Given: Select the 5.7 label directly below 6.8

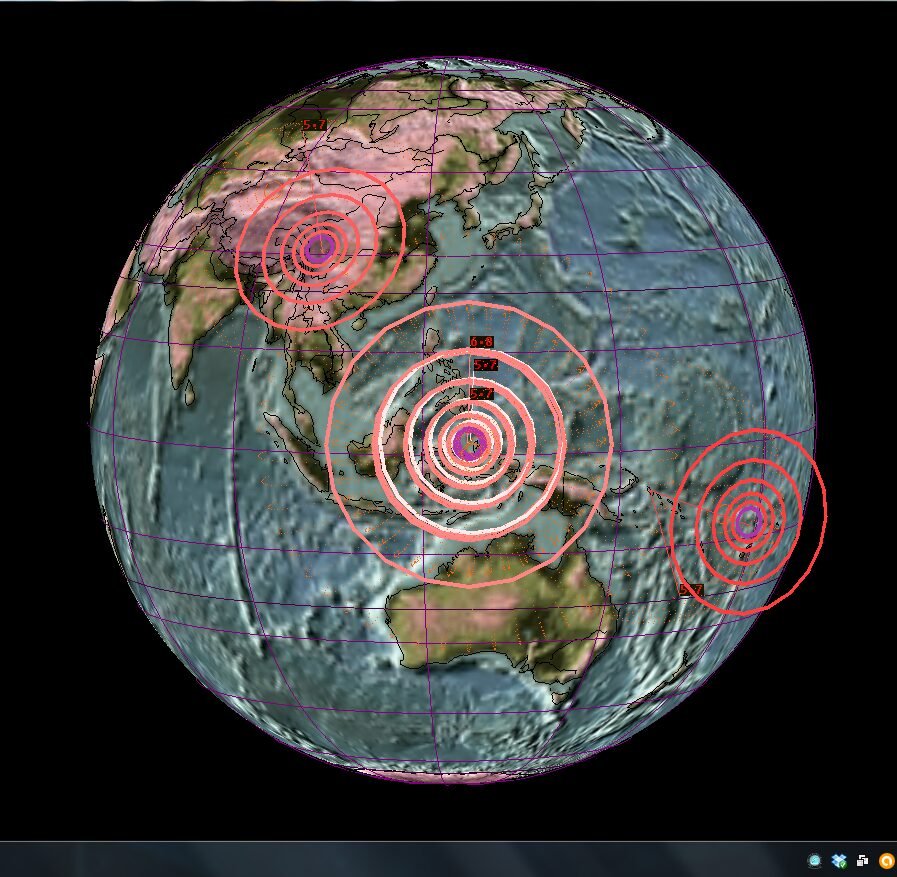Looking at the screenshot, I should (x=485, y=364).
